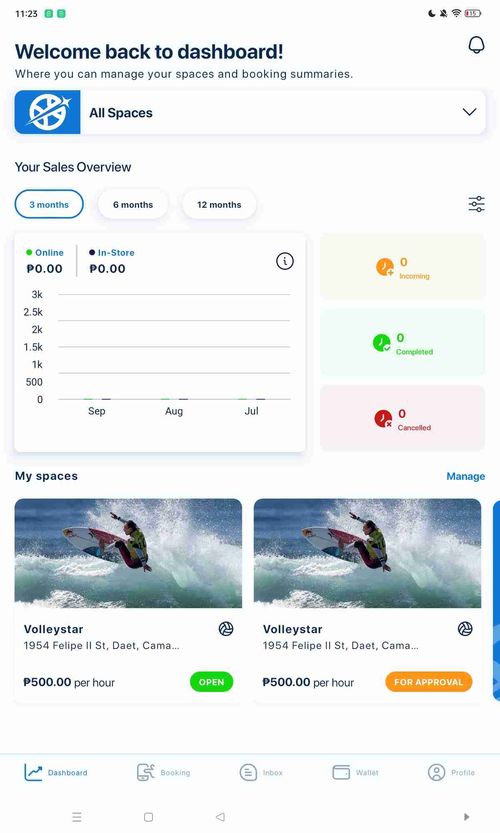This screenshot has width=500, height=833.
Task: Tap volleyball icon on second Volleystar card
Action: coord(465,629)
